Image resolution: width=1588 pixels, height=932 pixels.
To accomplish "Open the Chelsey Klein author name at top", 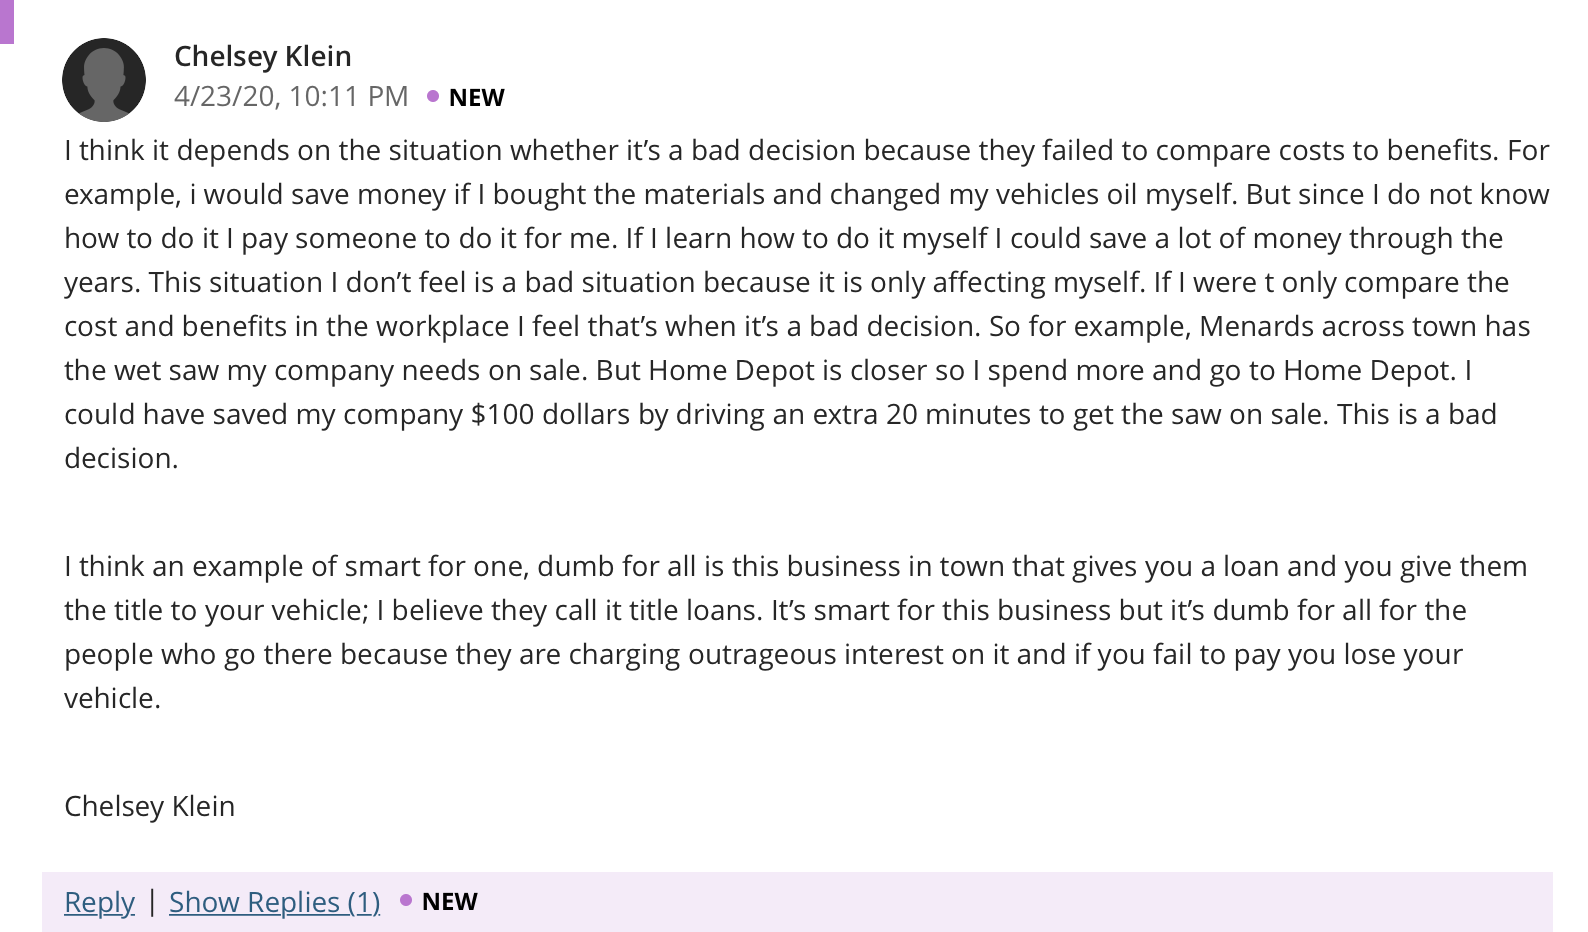I will tap(263, 56).
